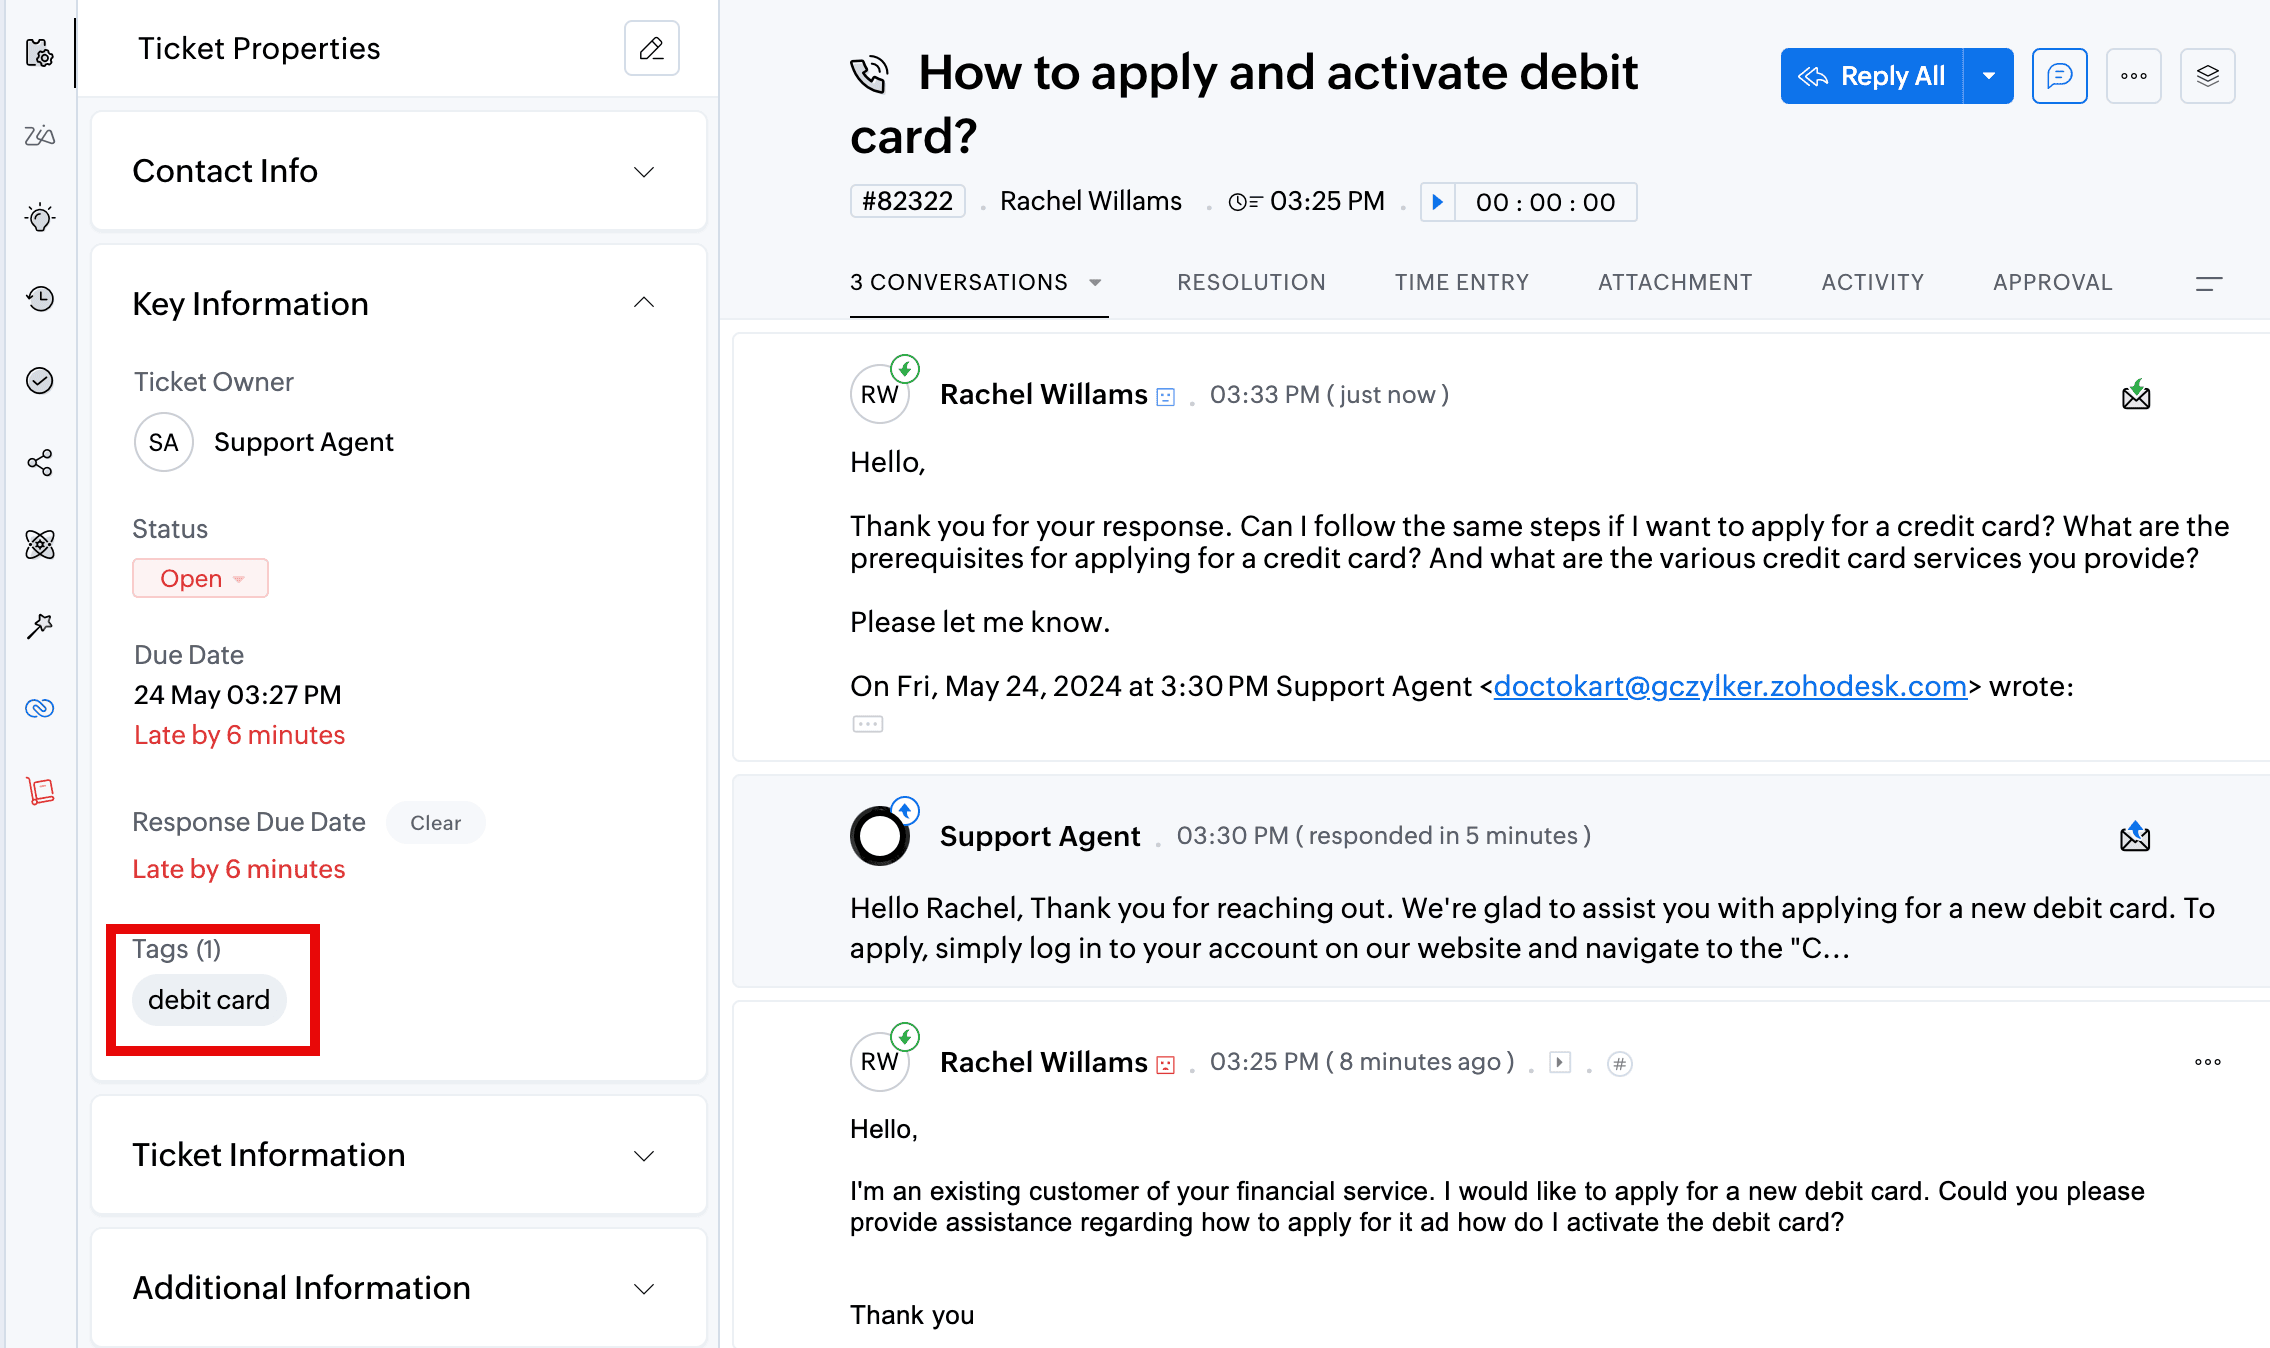Open the Reply All dropdown arrow
2270x1348 pixels.
(x=1988, y=76)
